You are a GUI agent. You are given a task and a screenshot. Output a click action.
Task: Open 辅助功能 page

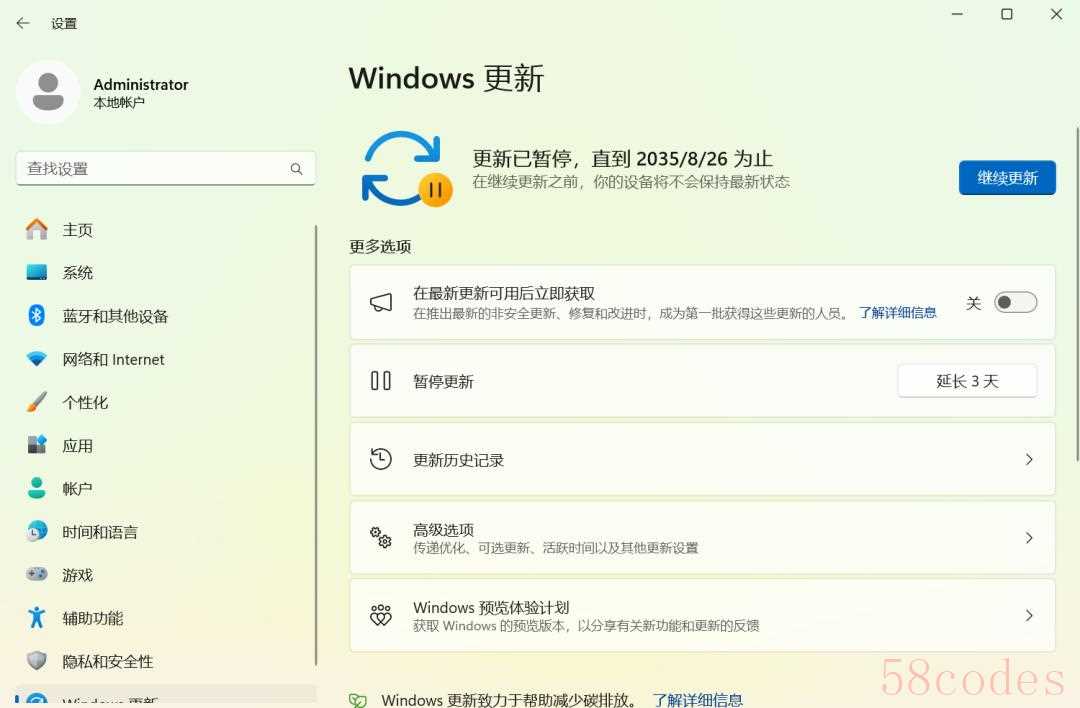165,618
